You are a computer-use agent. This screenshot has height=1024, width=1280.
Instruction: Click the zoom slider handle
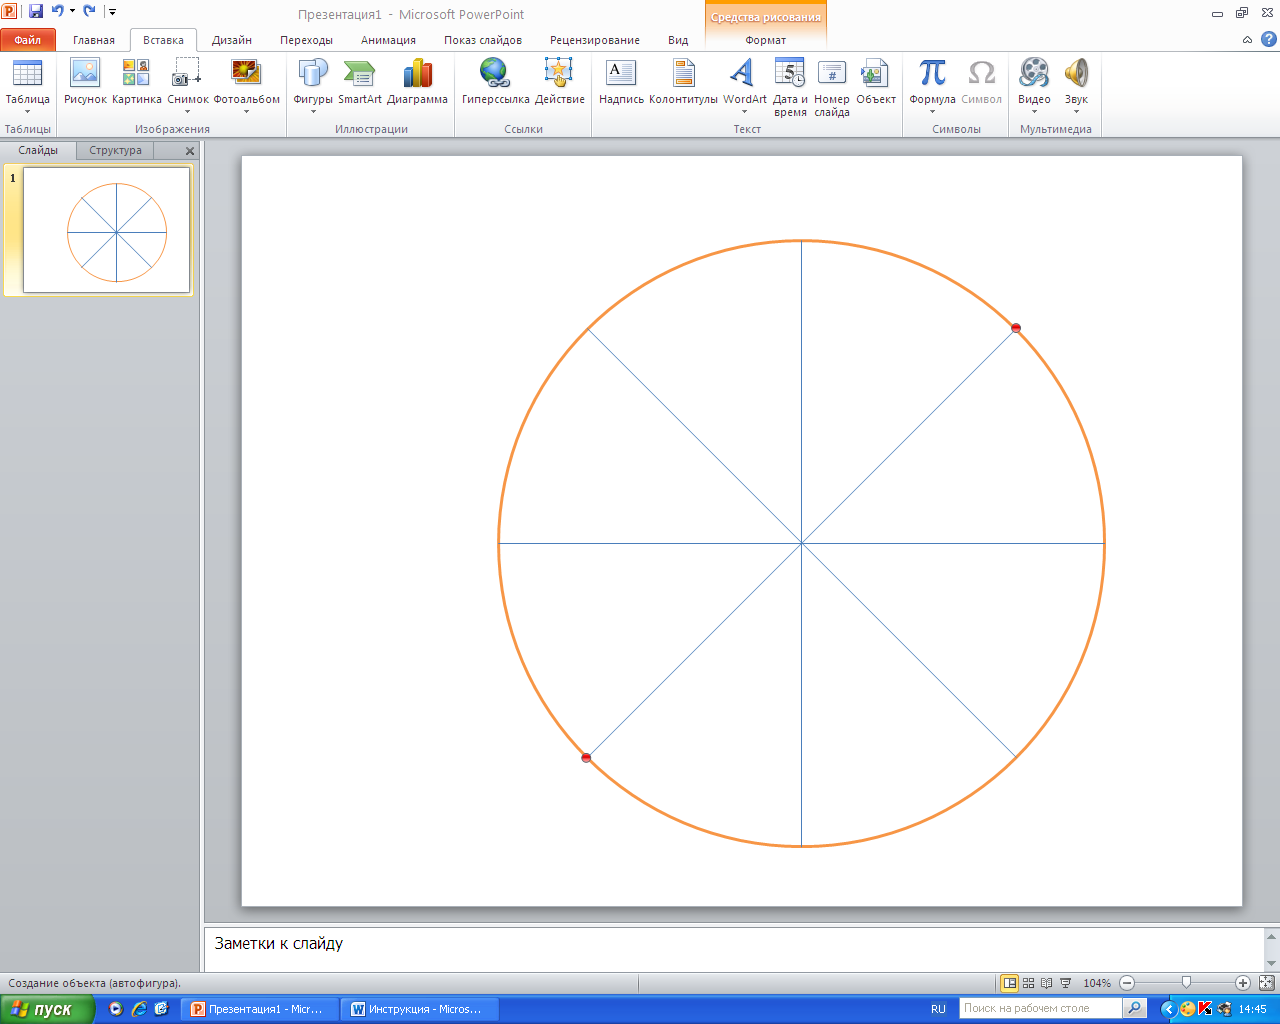(1186, 983)
